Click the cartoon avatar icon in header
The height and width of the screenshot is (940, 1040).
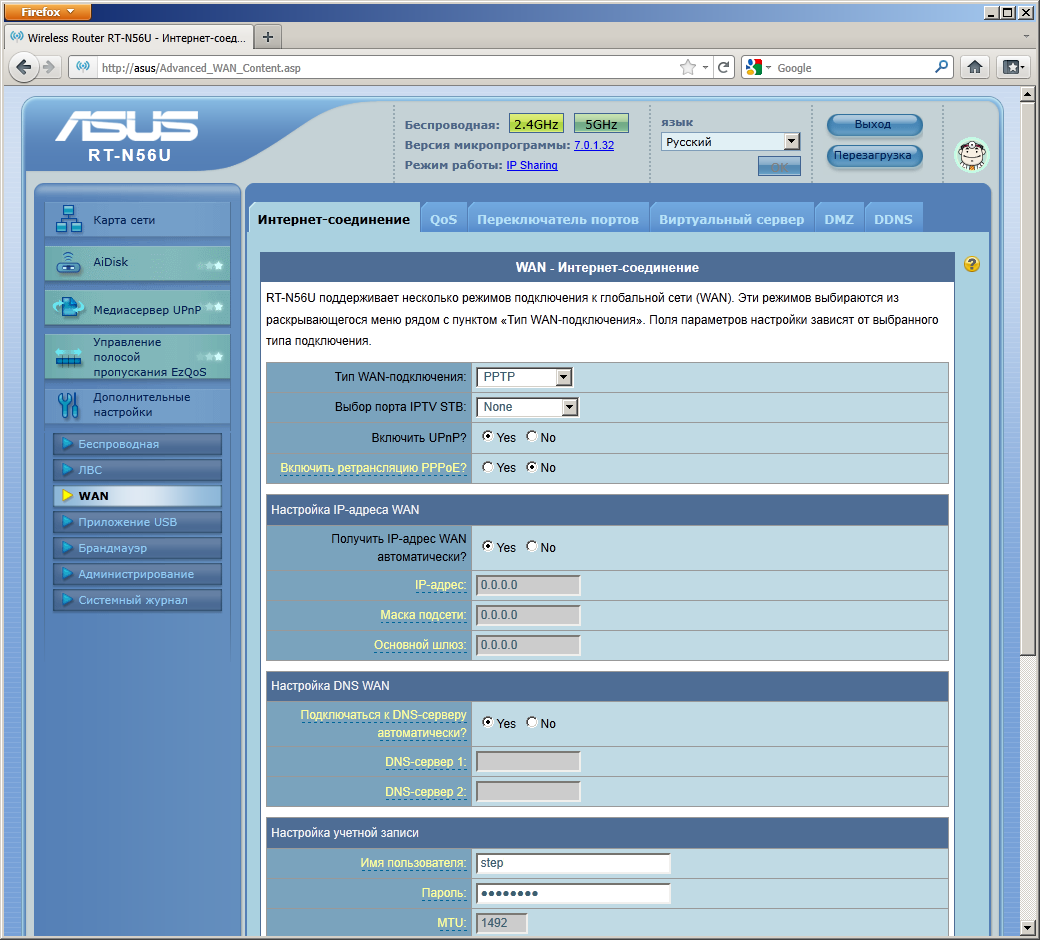coord(972,155)
